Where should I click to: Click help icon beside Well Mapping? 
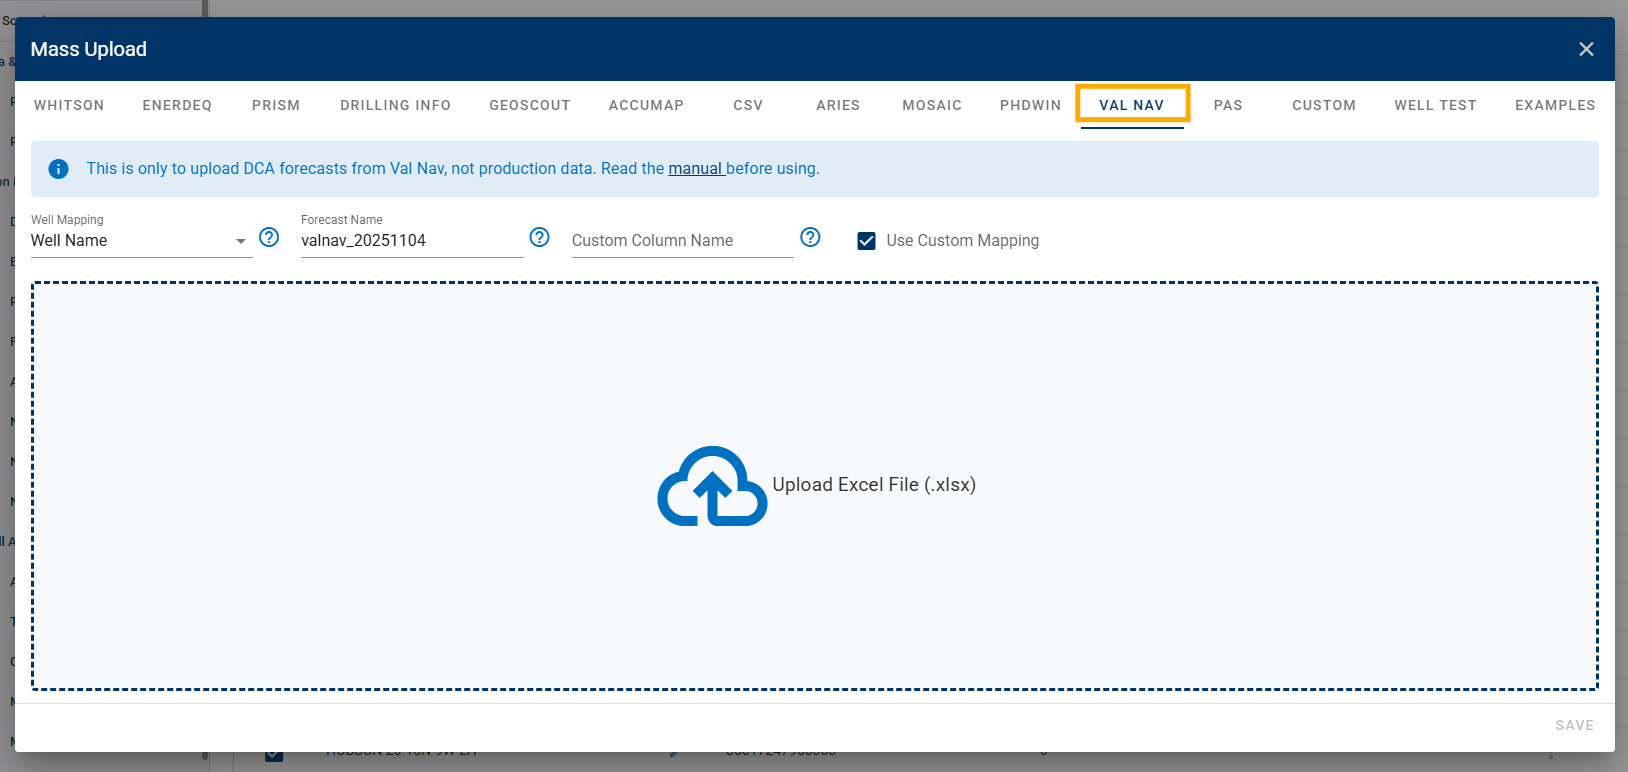(x=269, y=237)
